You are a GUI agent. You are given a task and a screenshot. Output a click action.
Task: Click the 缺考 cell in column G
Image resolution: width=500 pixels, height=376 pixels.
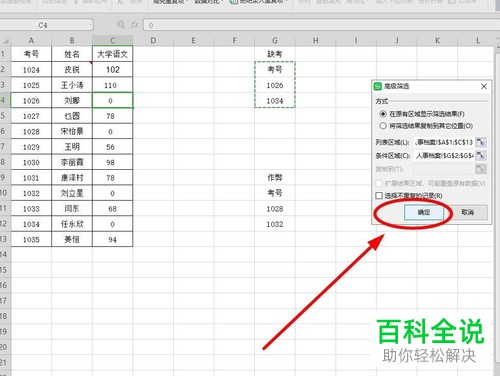tap(275, 54)
